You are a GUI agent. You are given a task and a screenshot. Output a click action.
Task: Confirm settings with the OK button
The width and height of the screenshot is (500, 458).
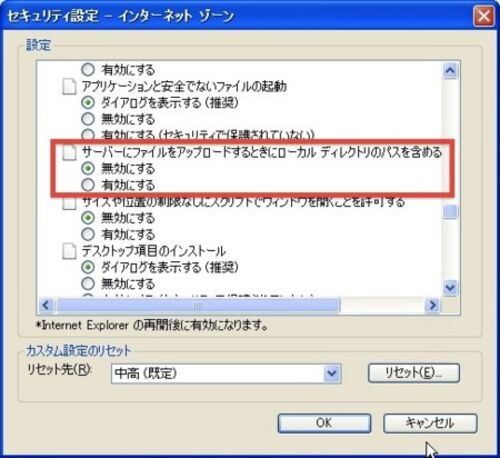pyautogui.click(x=324, y=423)
